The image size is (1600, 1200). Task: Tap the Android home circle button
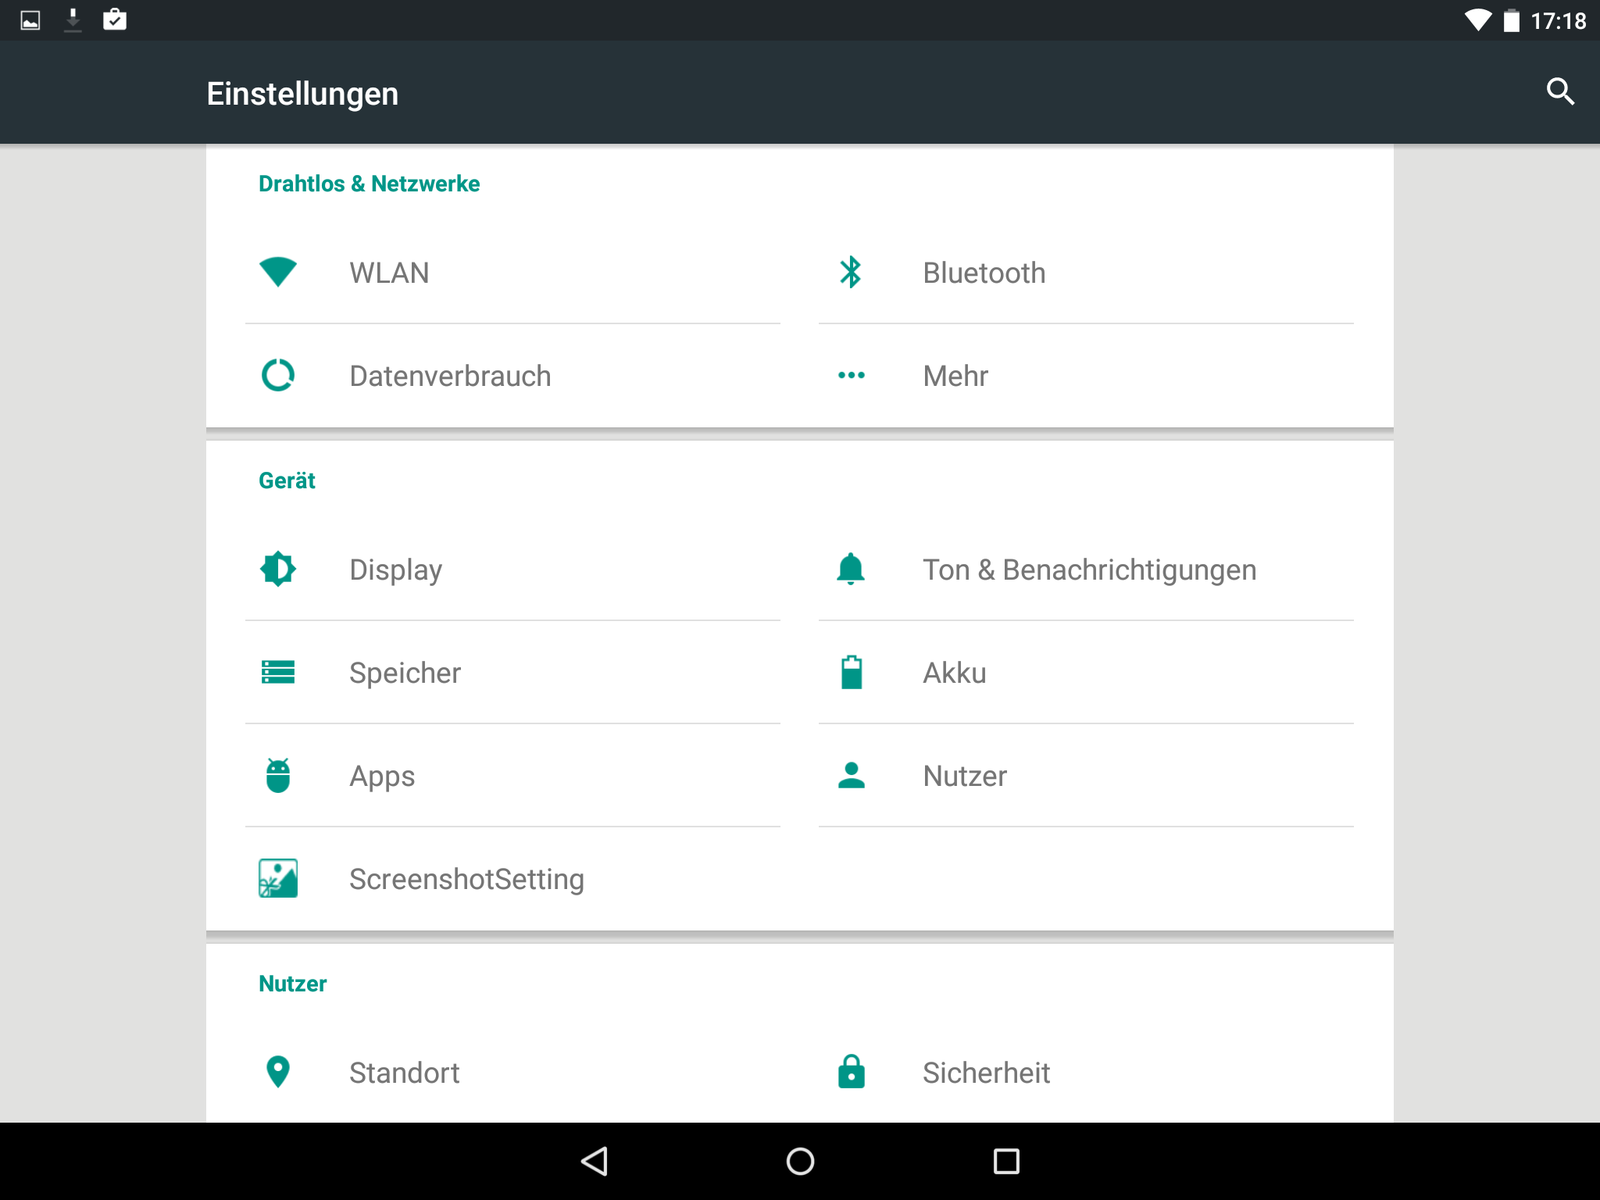[800, 1161]
